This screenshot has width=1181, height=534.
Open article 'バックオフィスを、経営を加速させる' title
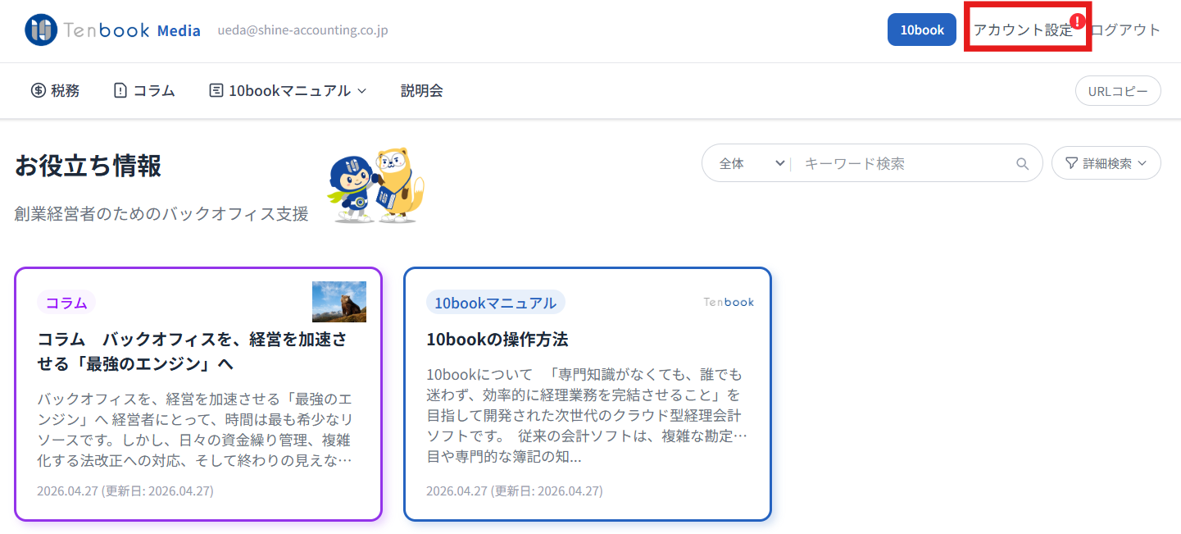[x=193, y=352]
